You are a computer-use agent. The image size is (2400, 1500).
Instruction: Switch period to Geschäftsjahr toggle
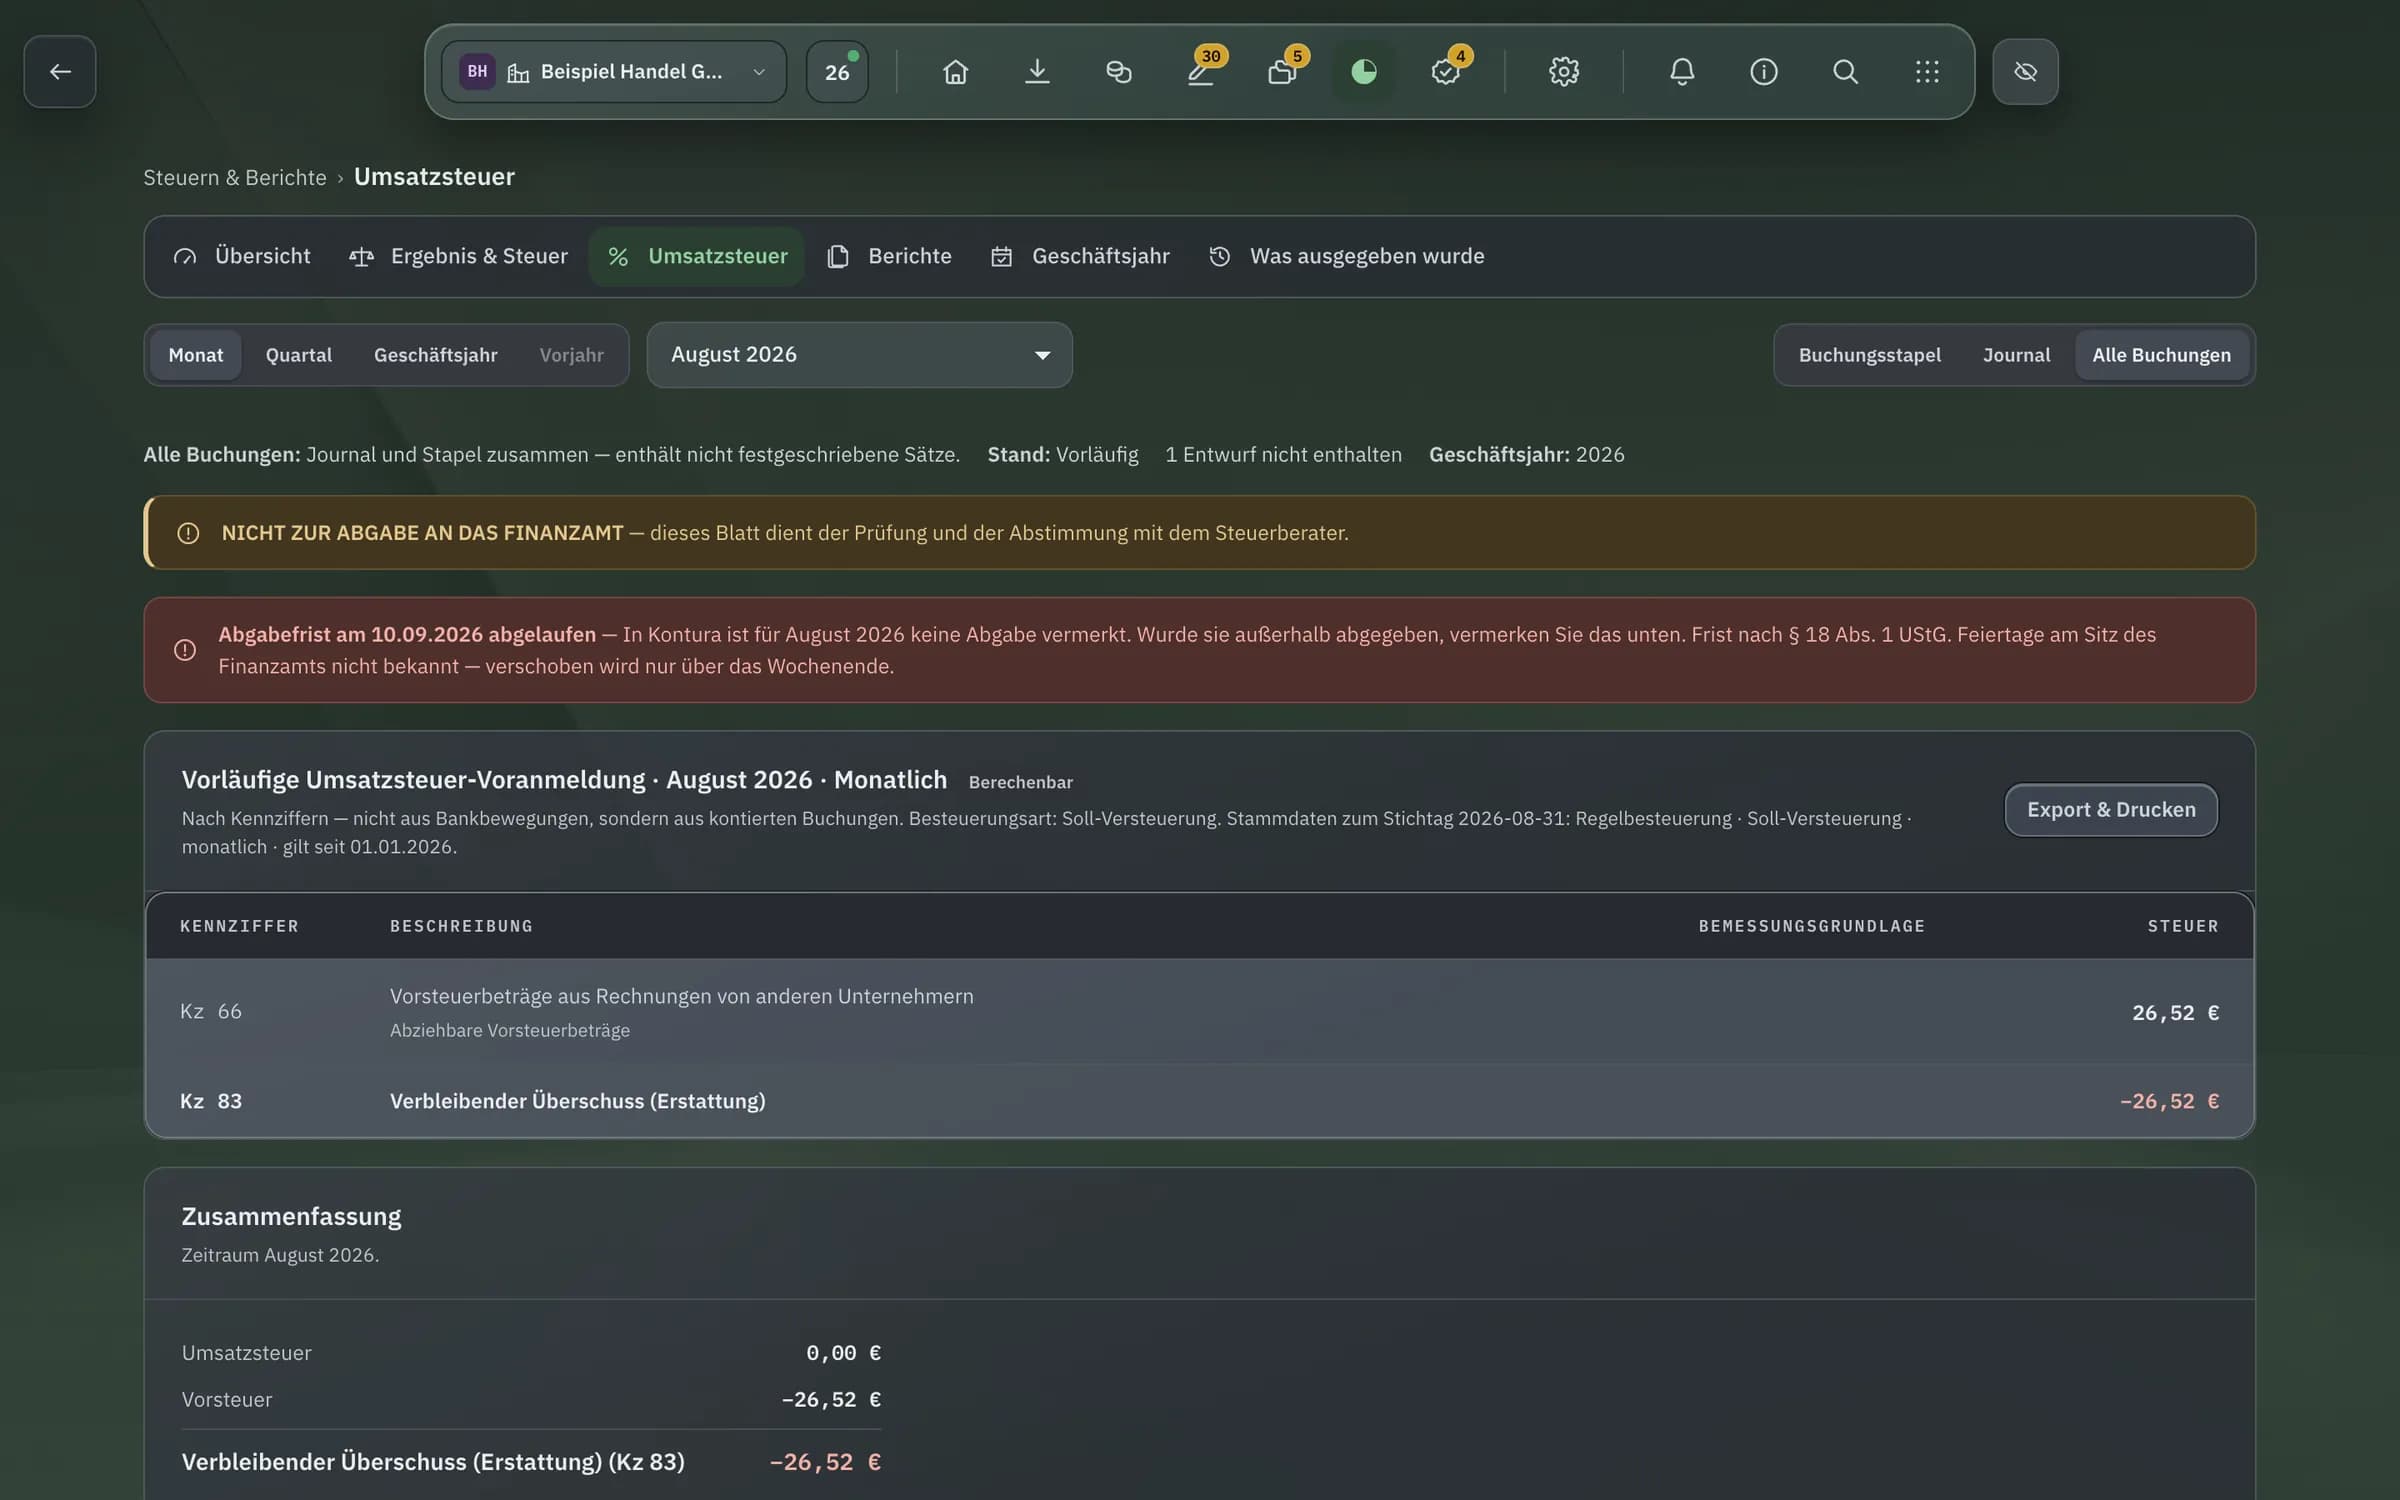coord(435,355)
